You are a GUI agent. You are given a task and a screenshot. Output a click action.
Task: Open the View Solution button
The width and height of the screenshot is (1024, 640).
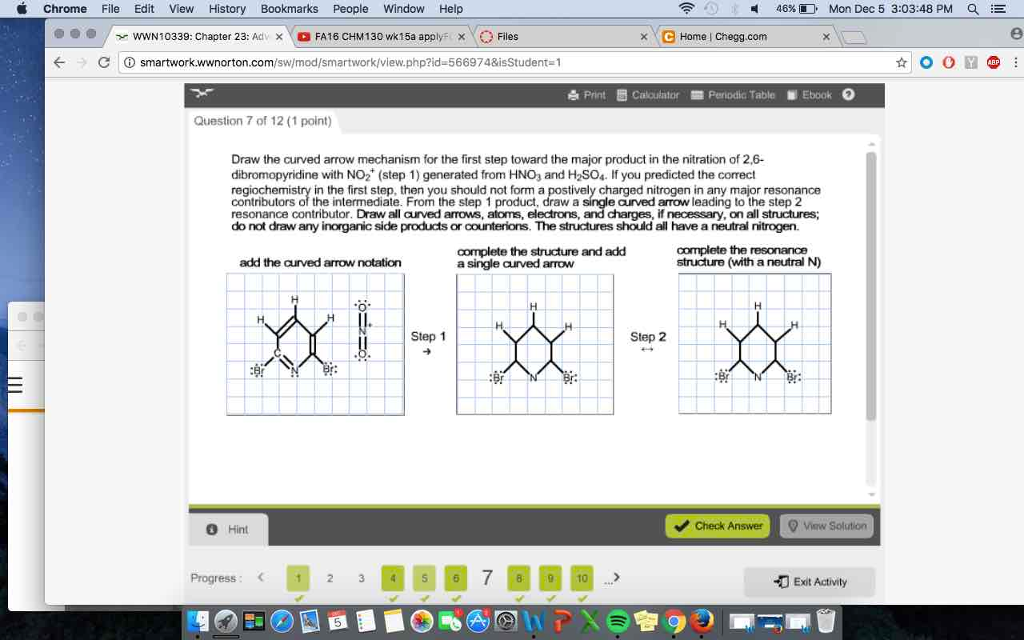[827, 525]
